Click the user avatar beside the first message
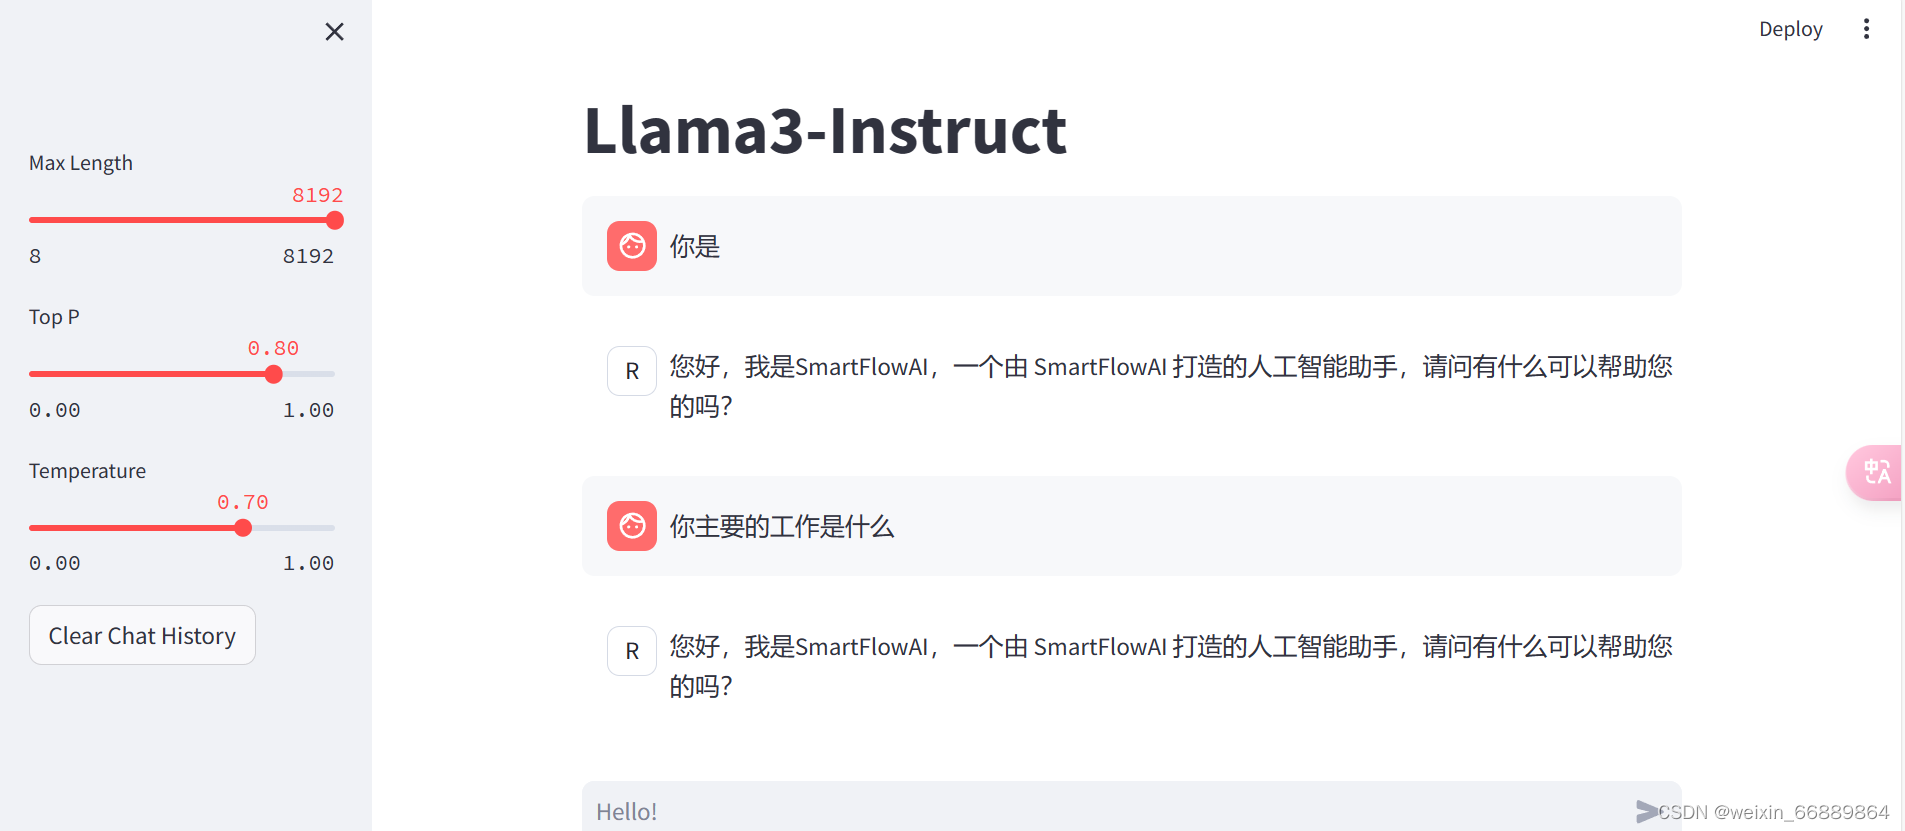Image resolution: width=1905 pixels, height=831 pixels. (631, 246)
